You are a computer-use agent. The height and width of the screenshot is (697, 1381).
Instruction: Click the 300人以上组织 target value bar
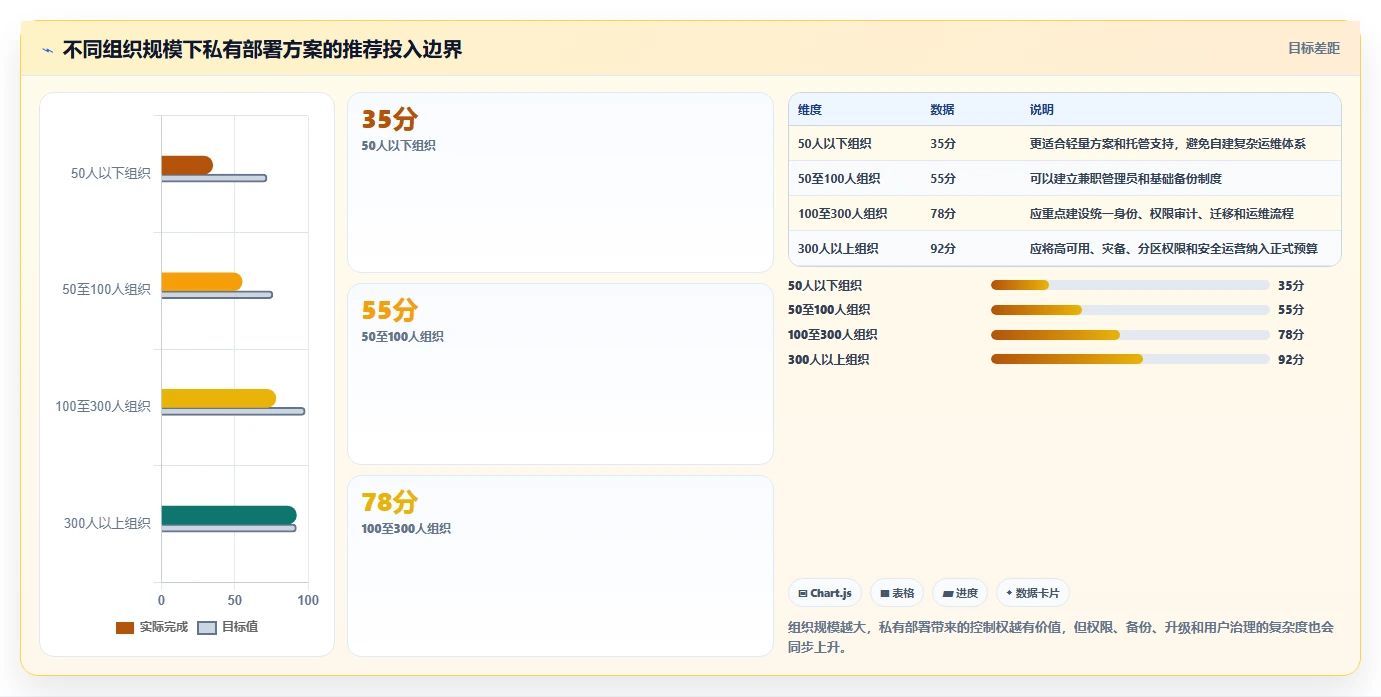228,528
